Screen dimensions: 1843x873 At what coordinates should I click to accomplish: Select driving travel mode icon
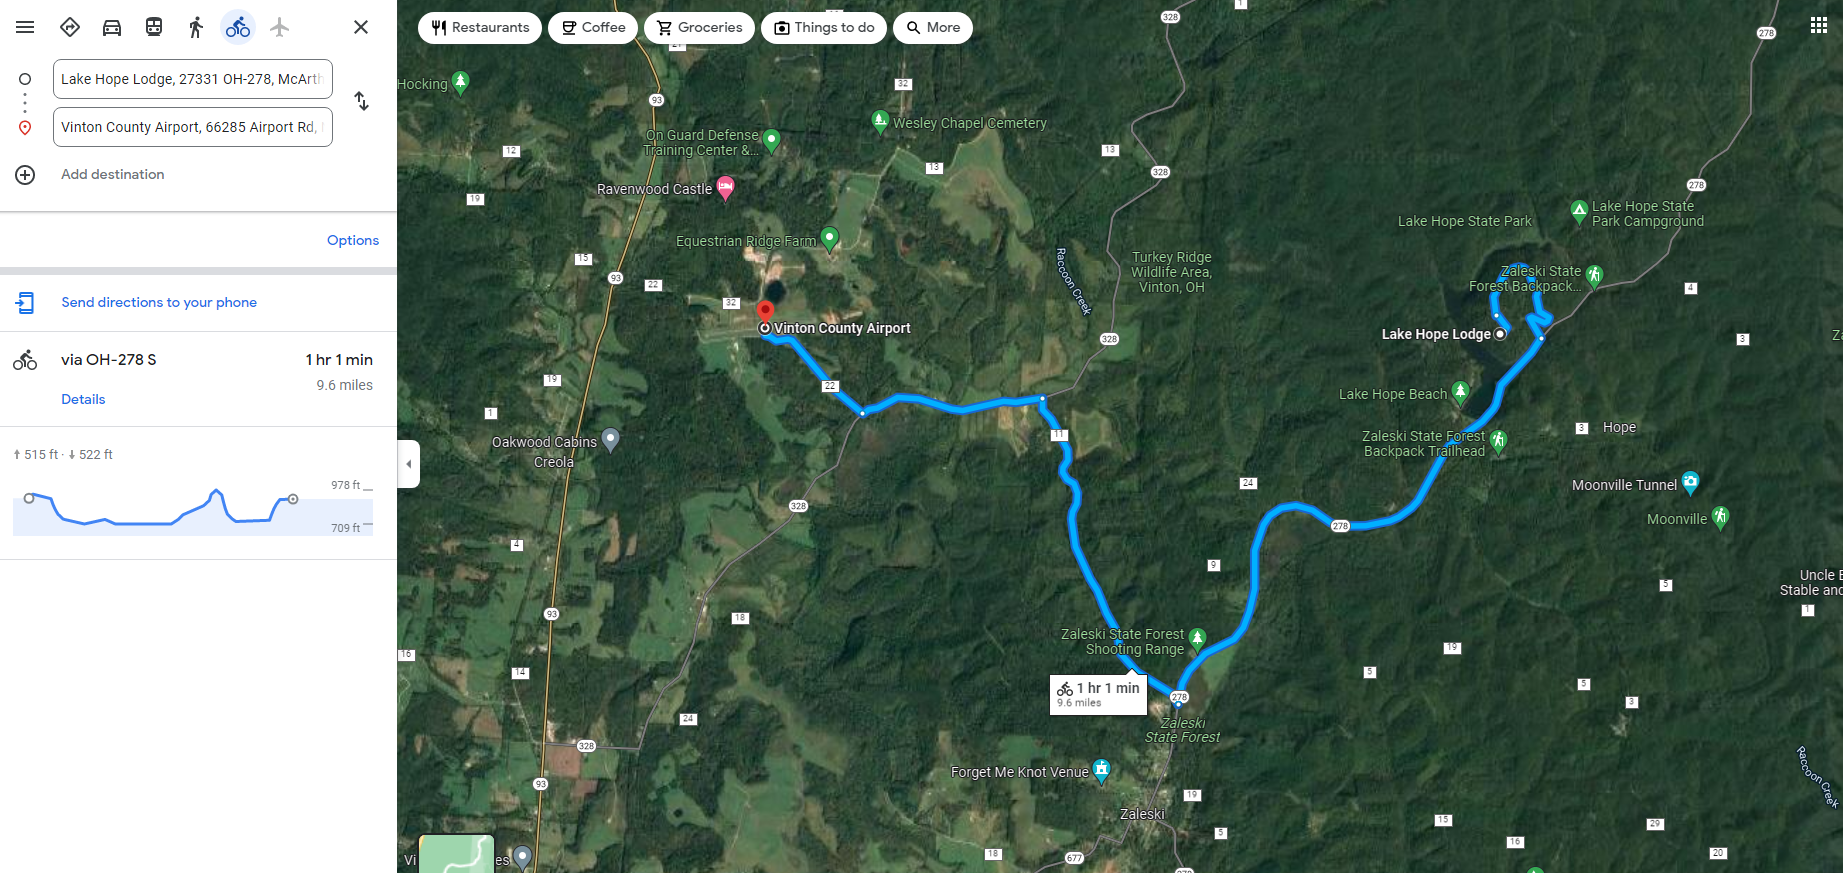[x=112, y=27]
